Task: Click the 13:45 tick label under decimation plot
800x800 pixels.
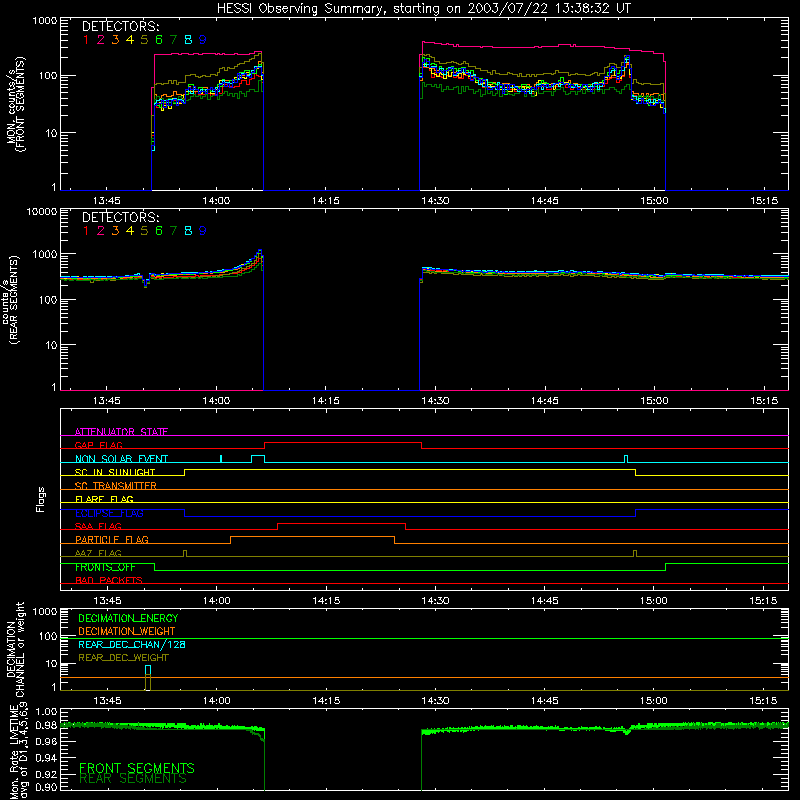Action: click(x=107, y=701)
